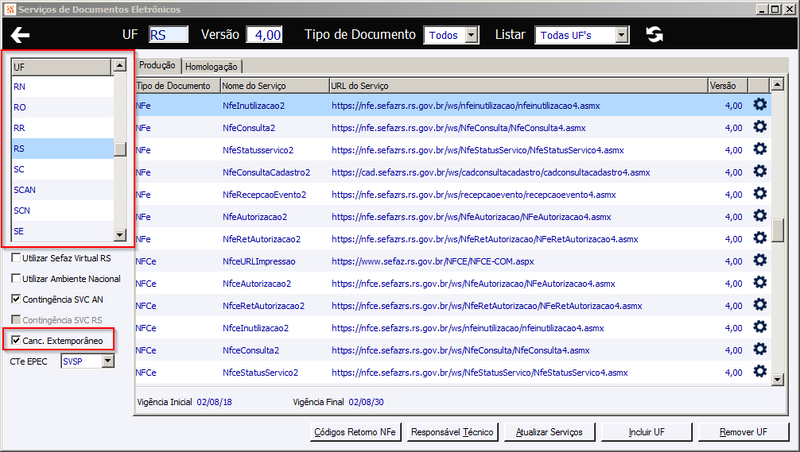Switch to the Homologação tab
This screenshot has width=800, height=452.
(211, 67)
